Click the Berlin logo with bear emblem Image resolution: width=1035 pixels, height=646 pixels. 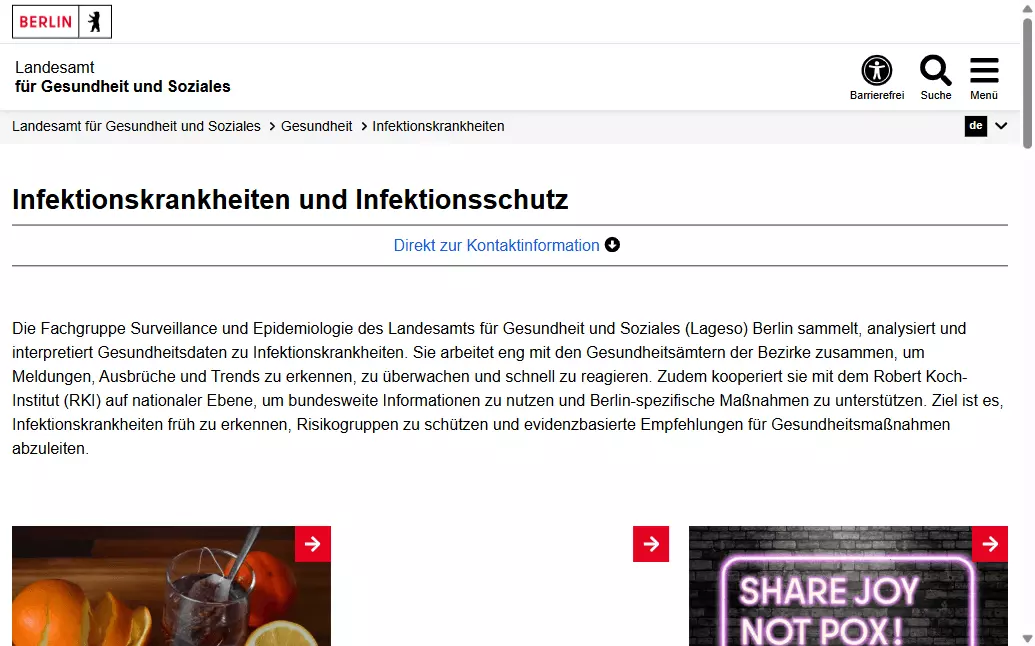click(x=62, y=22)
